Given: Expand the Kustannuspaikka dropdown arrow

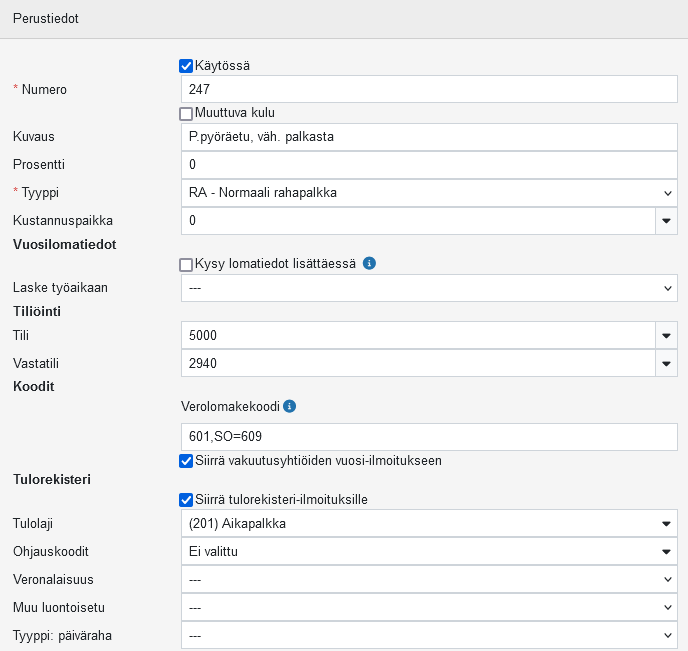Looking at the screenshot, I should pyautogui.click(x=666, y=220).
